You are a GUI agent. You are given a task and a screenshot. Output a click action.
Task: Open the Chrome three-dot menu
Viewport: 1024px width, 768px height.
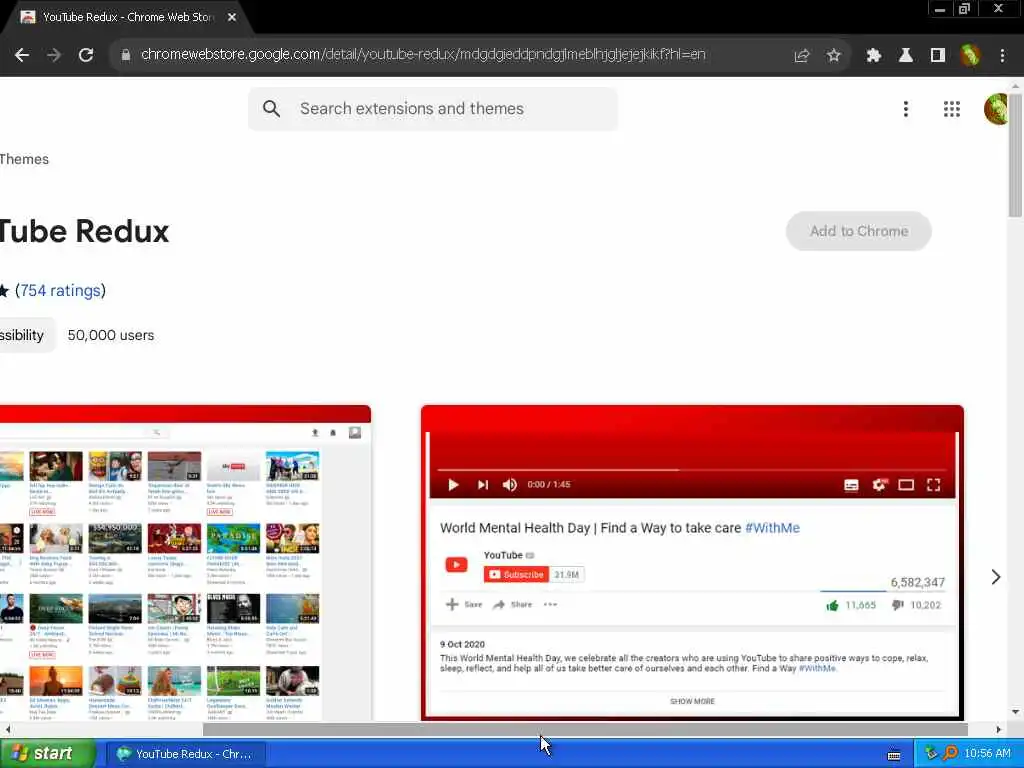1002,56
